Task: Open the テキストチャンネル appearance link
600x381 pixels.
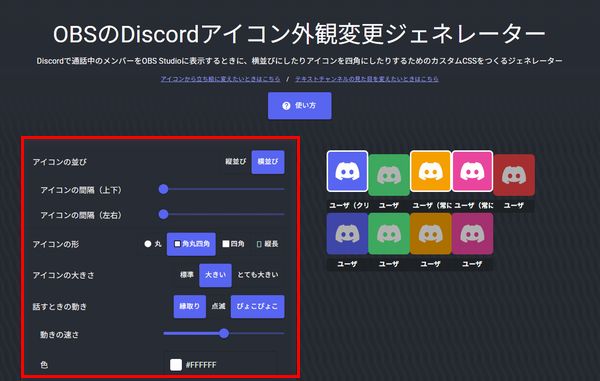Action: point(367,79)
